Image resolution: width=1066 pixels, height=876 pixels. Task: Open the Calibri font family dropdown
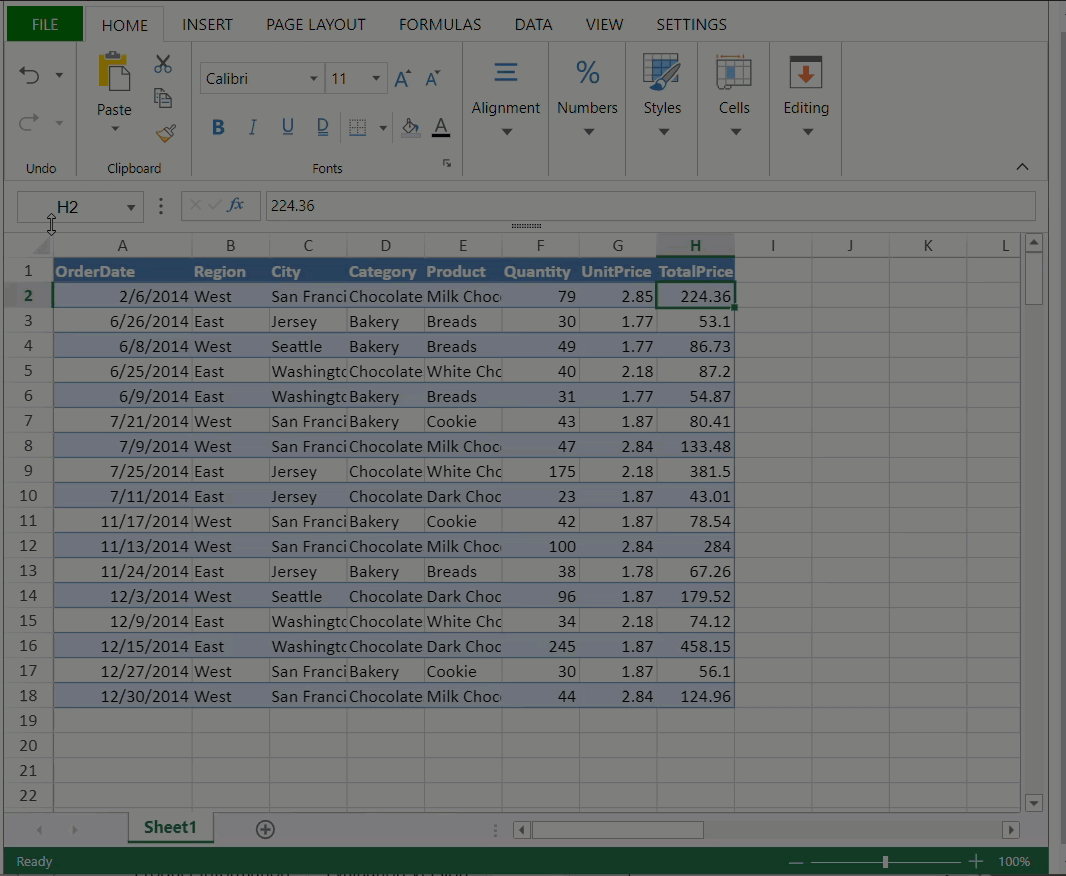pos(313,79)
